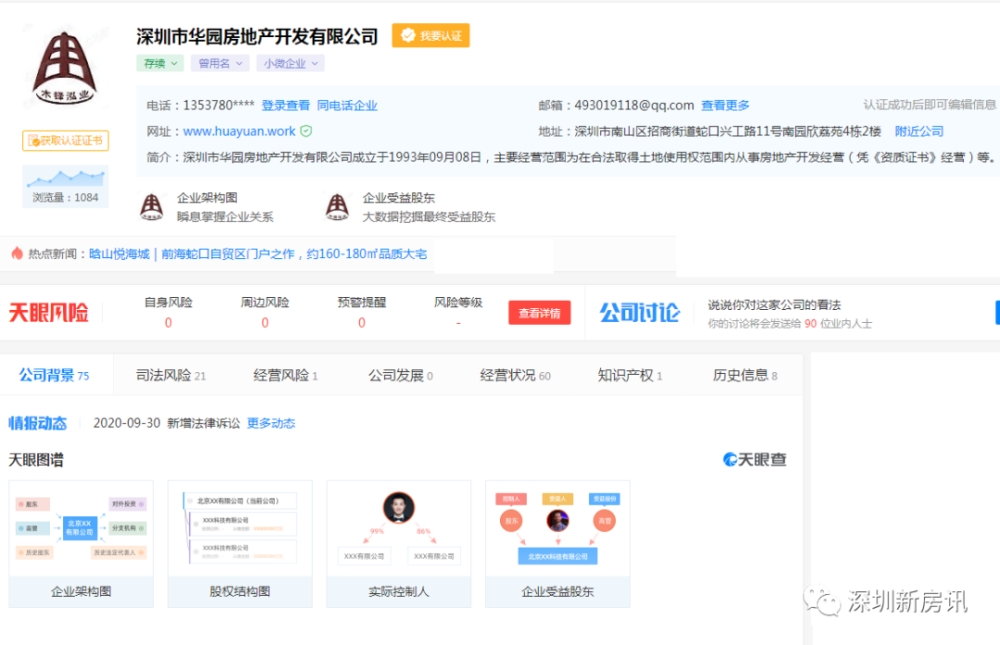Screen dimensions: 1000x645
Task: Click the 天眼查 logo beside 天眼图谱
Action: 754,459
